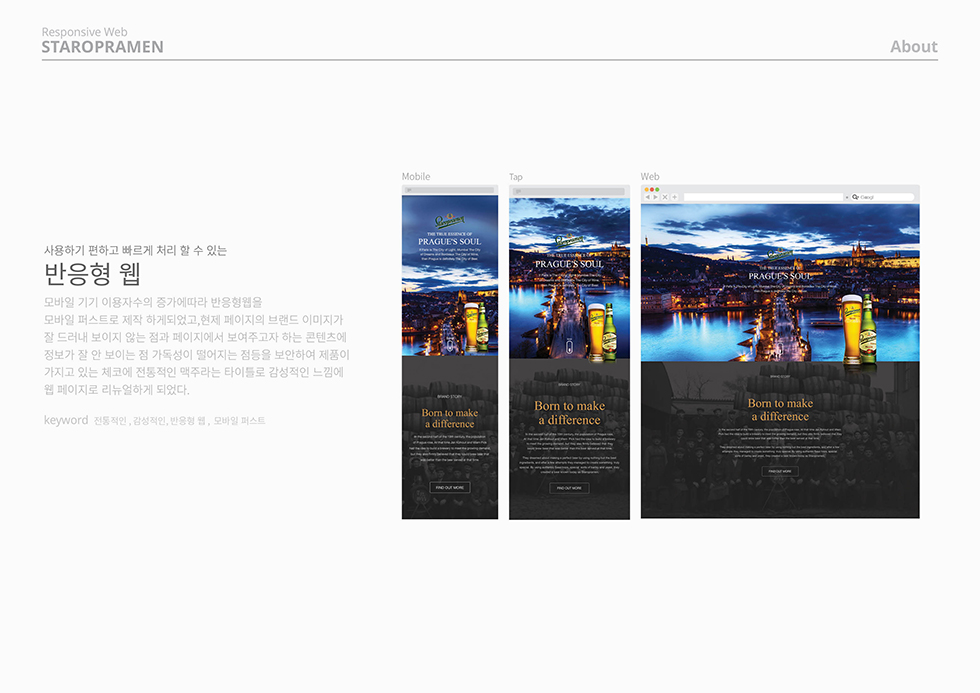Click the forward arrow in Web browser mockup
980x693 pixels.
pos(655,197)
